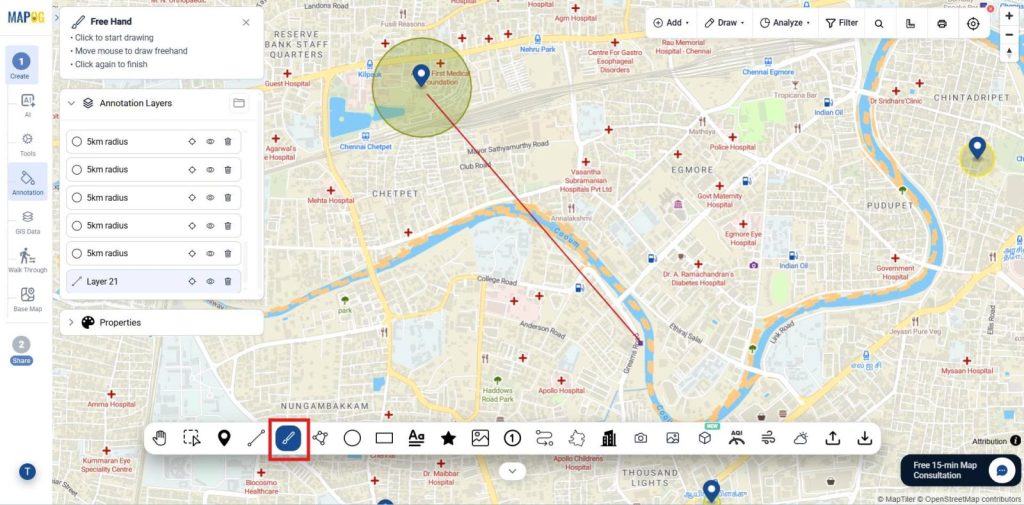Screen dimensions: 1024x505
Task: Close the Free Hand instructions box
Action: pos(246,22)
